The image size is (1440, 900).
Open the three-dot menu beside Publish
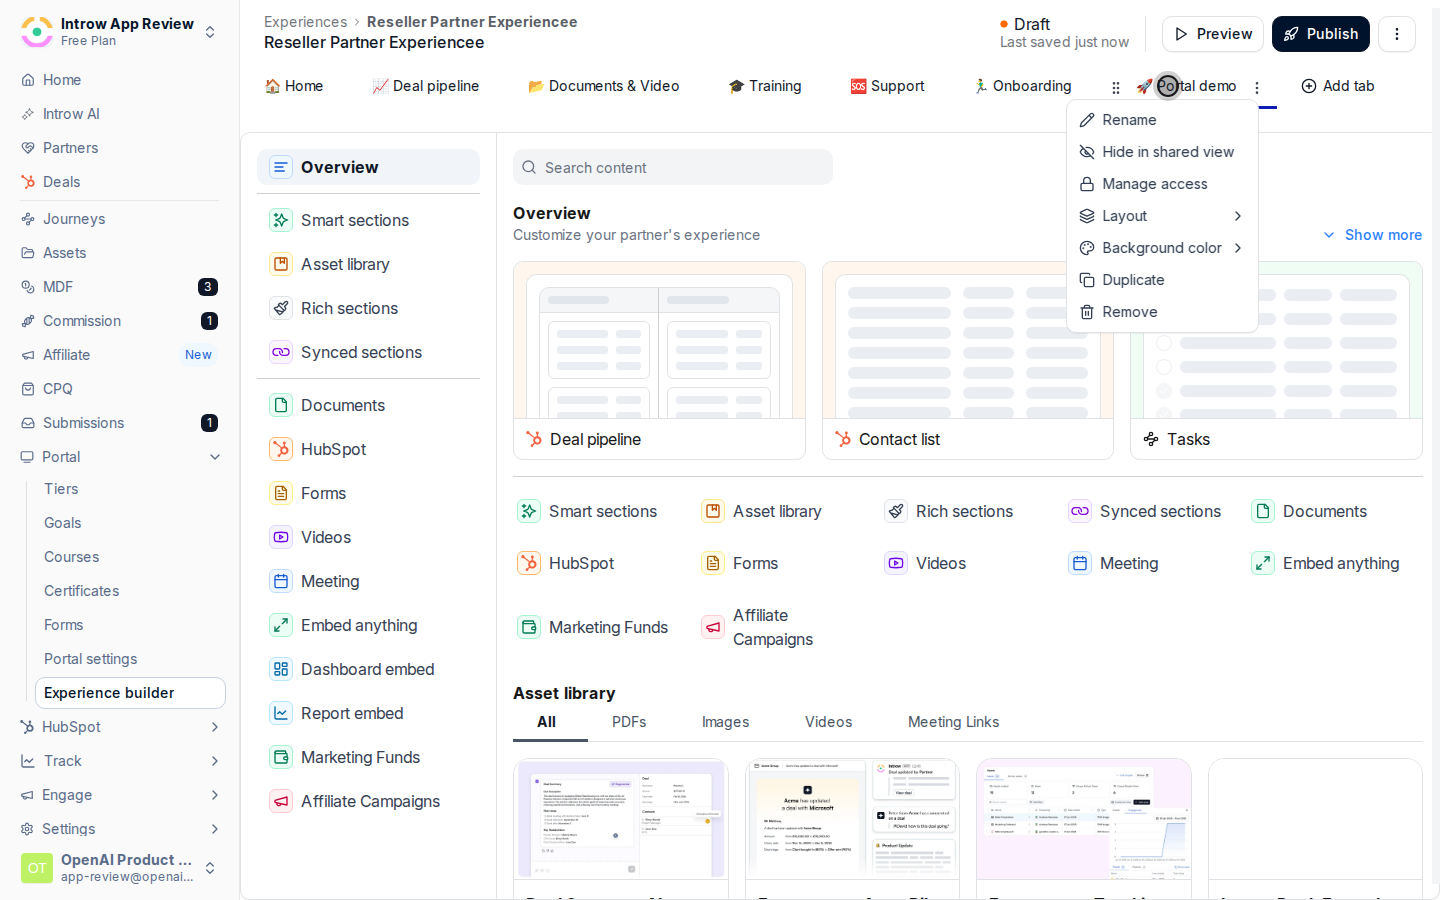pyautogui.click(x=1397, y=34)
